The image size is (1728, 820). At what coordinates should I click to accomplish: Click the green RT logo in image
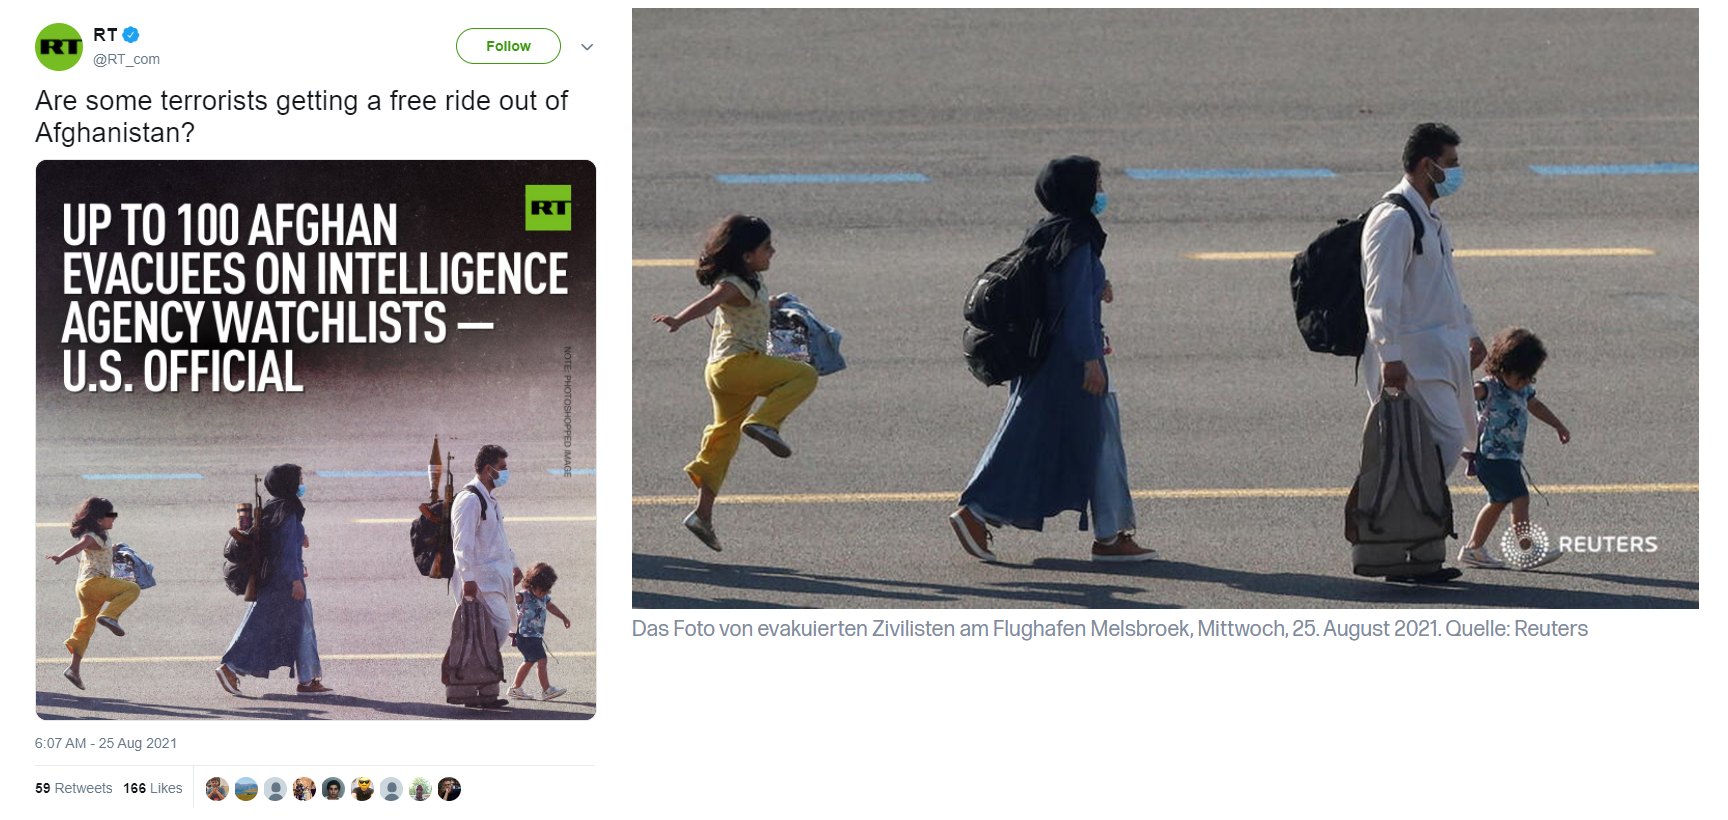(548, 208)
